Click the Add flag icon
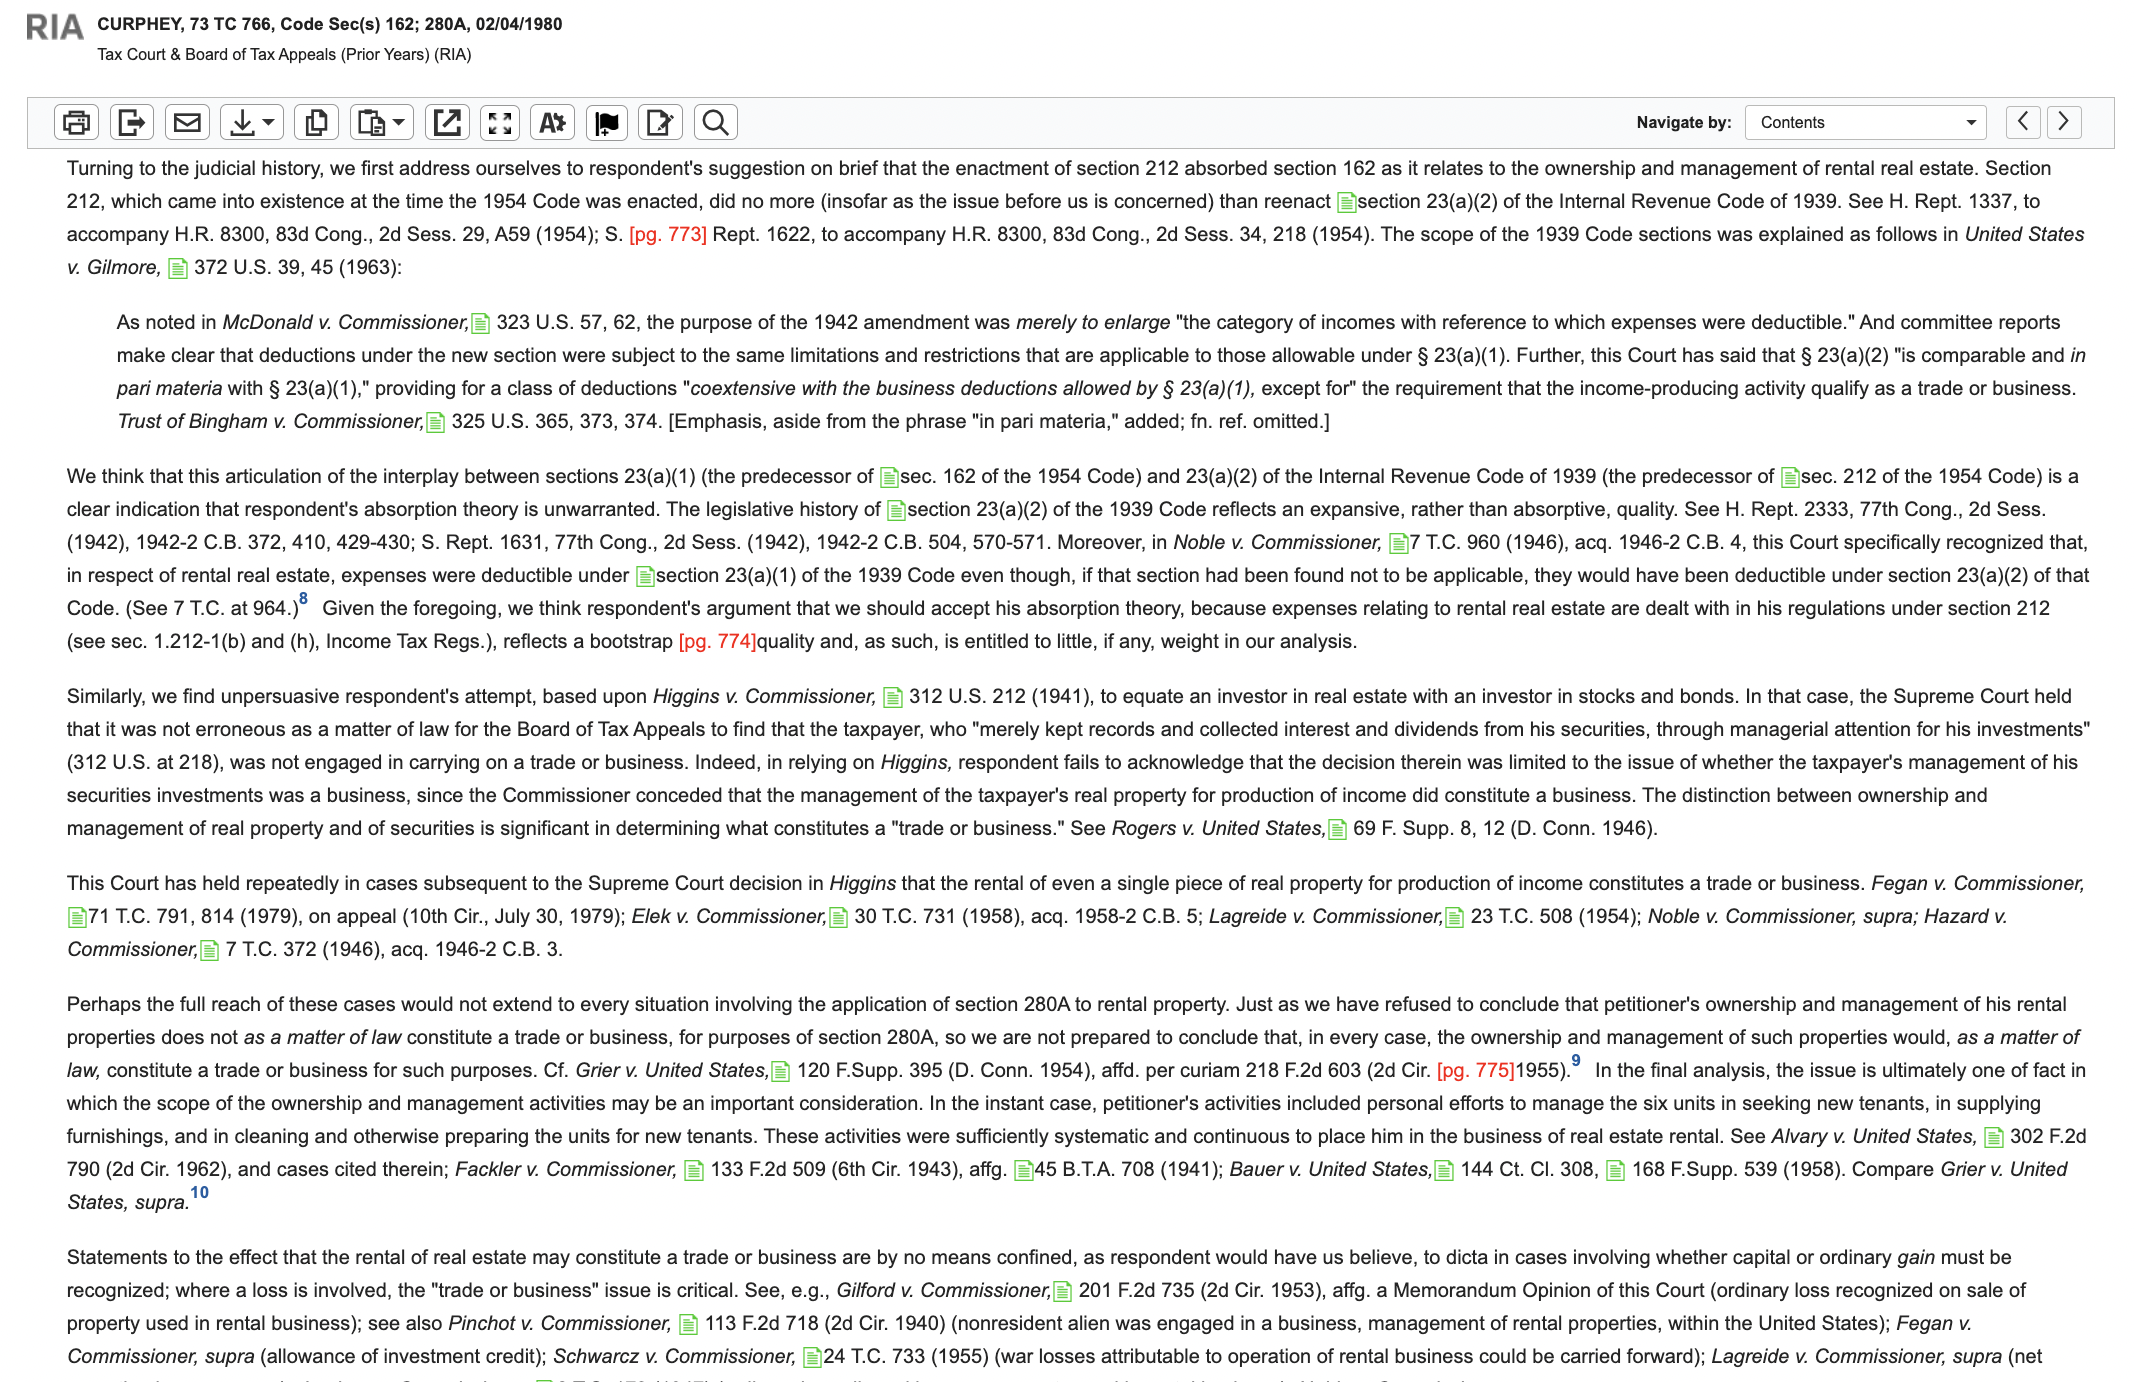The height and width of the screenshot is (1382, 2134). pyautogui.click(x=607, y=122)
